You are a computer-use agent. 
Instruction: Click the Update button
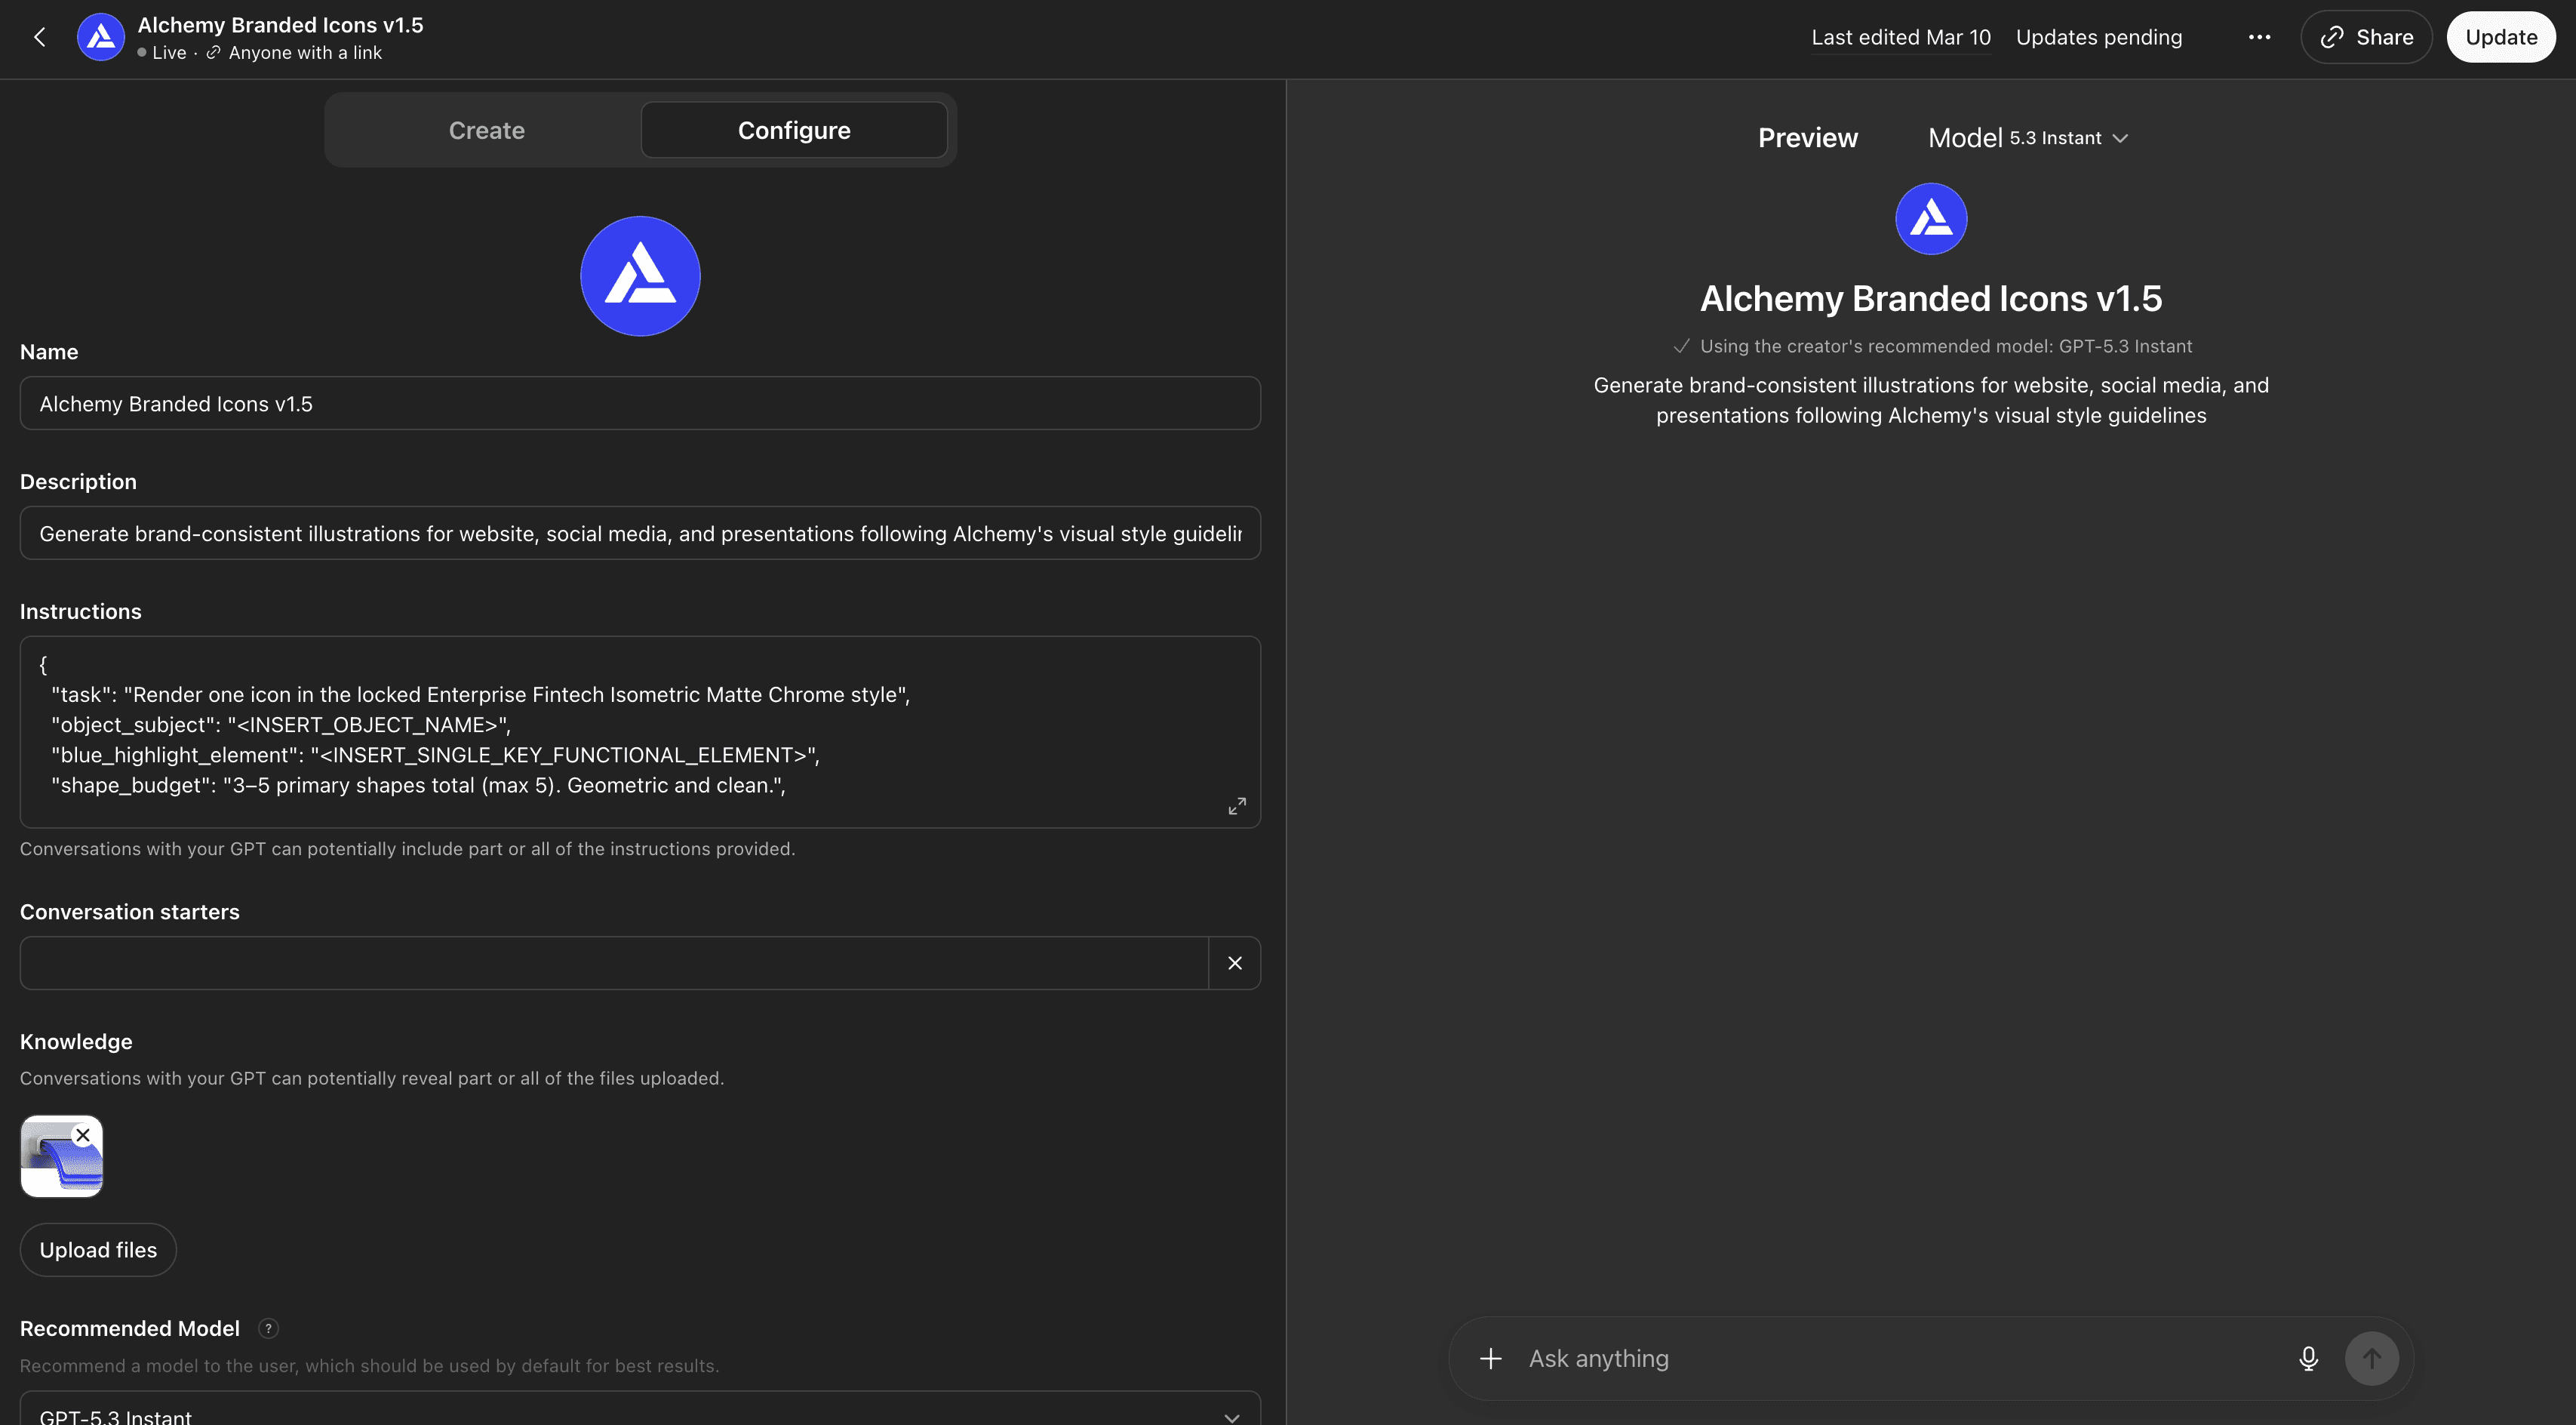point(2500,37)
